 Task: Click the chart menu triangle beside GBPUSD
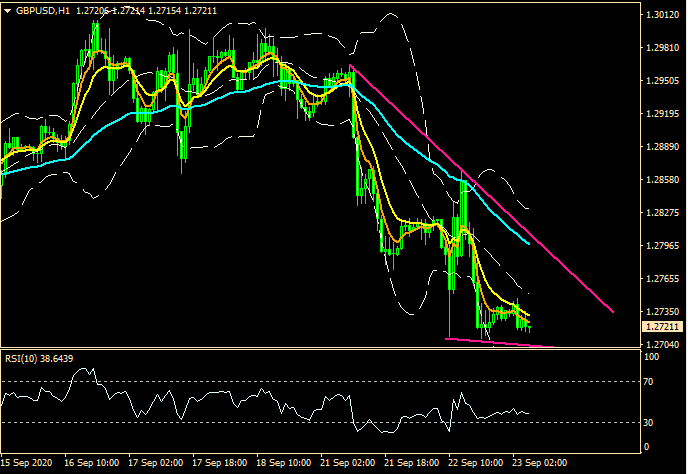(7, 10)
